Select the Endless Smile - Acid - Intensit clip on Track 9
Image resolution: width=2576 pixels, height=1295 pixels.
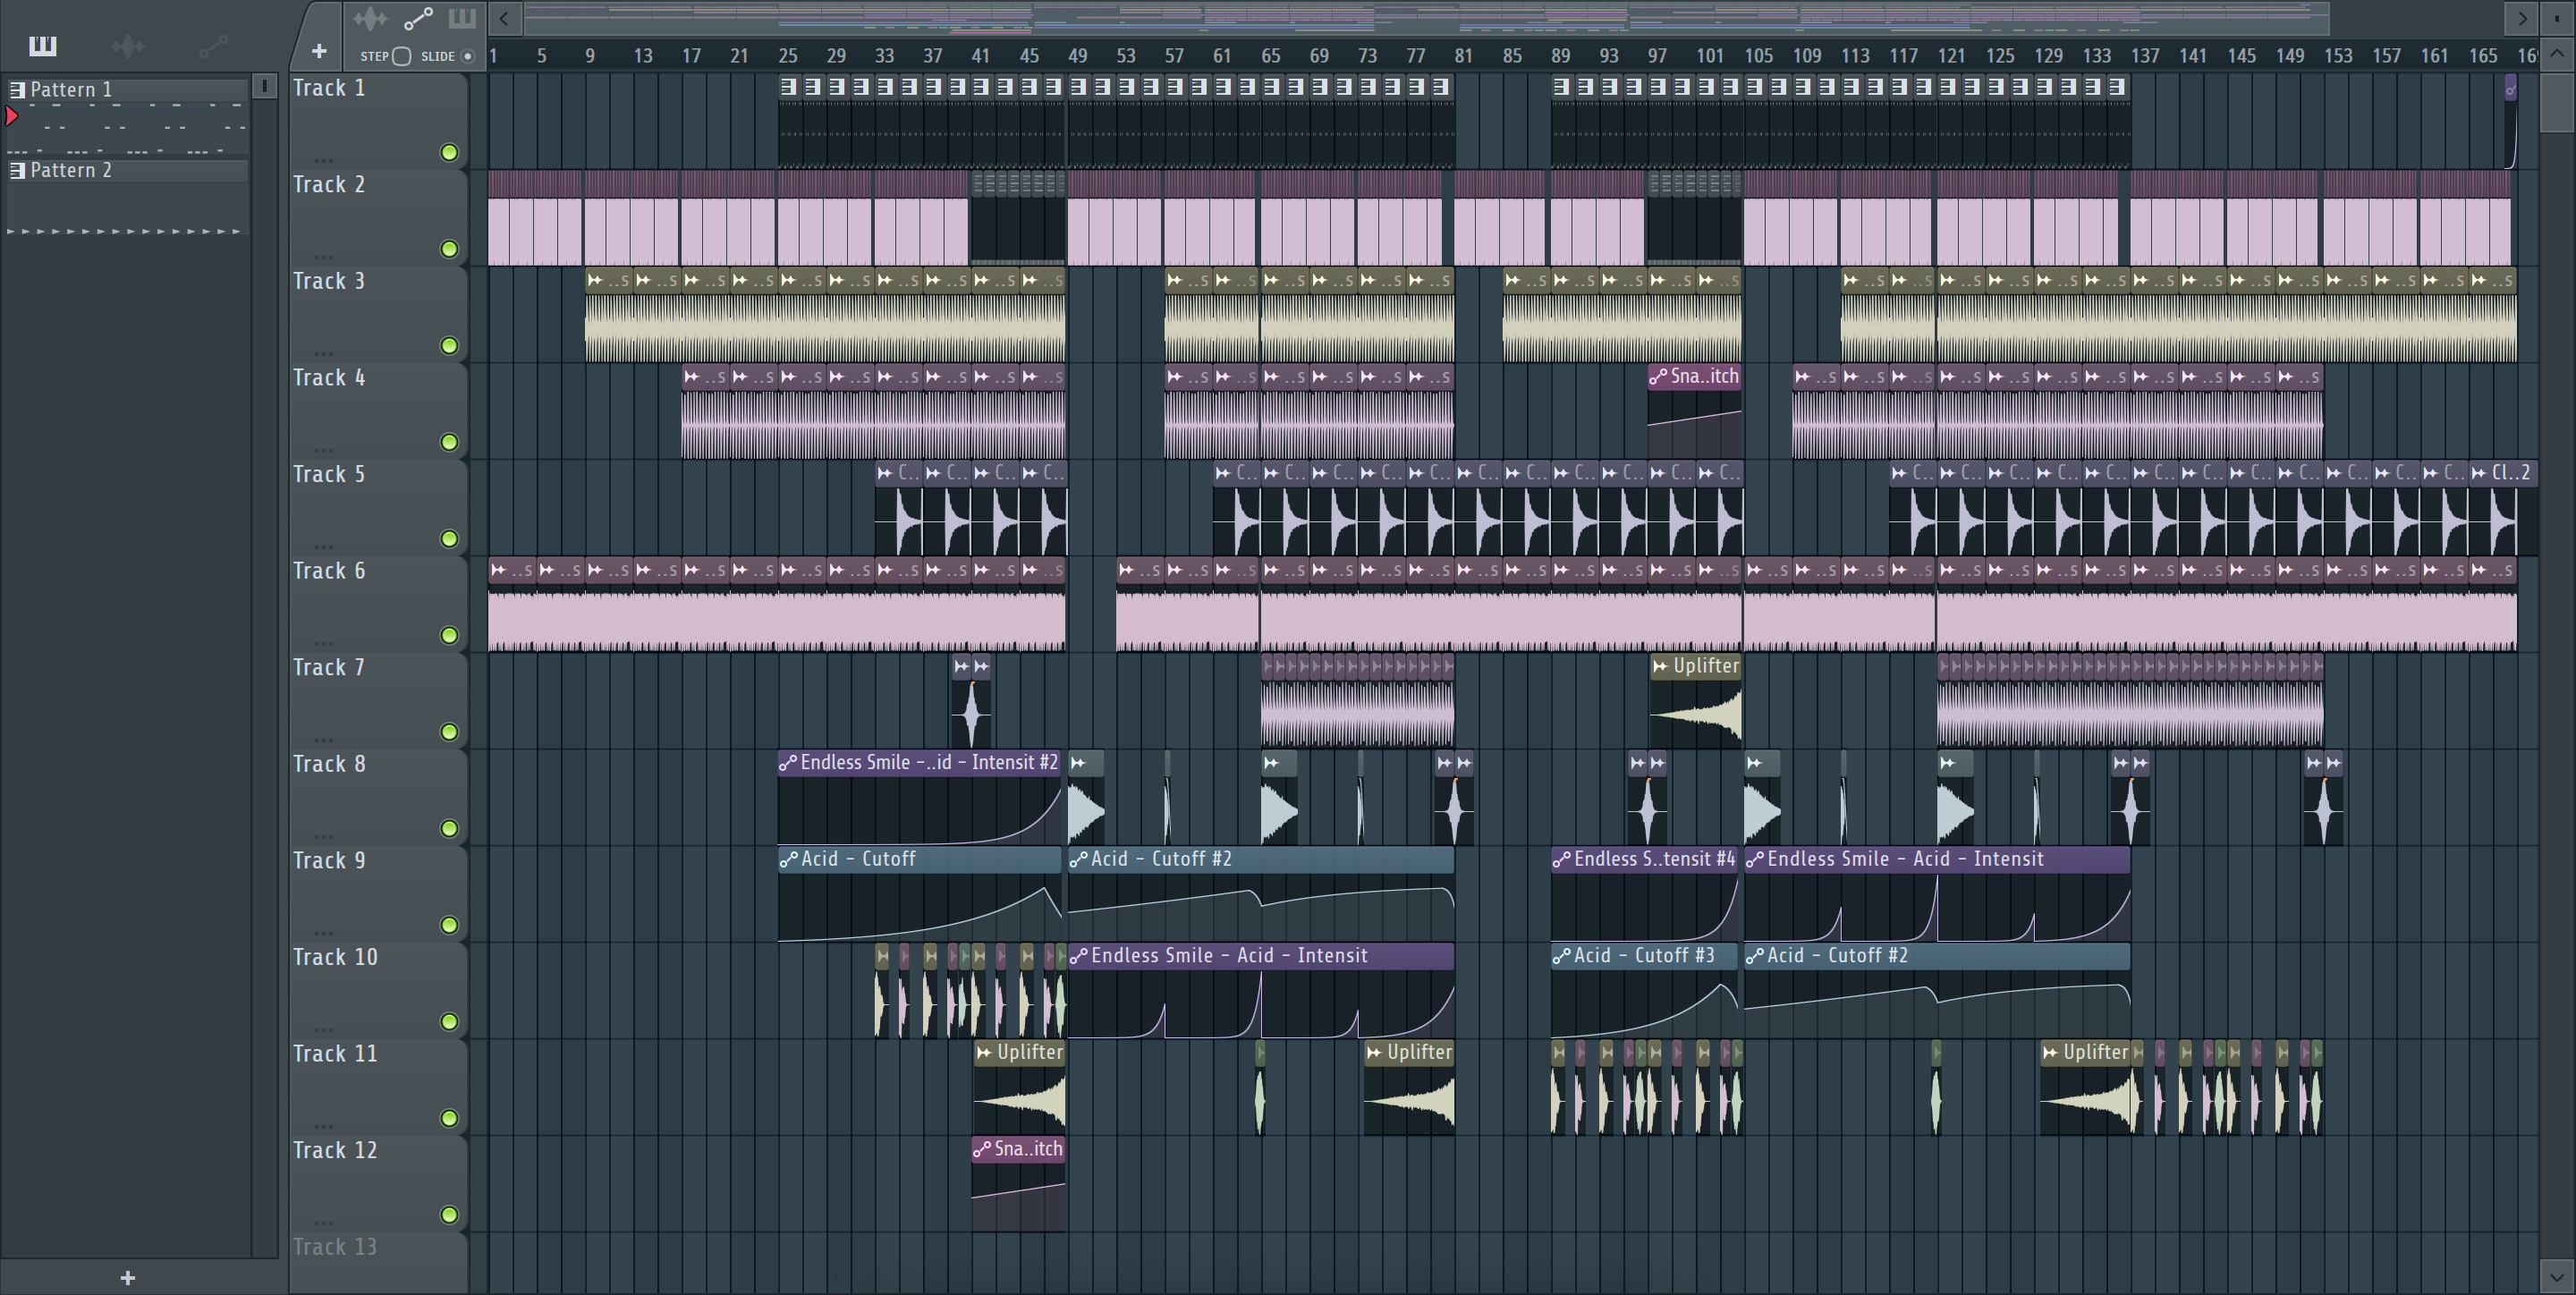pos(1937,894)
